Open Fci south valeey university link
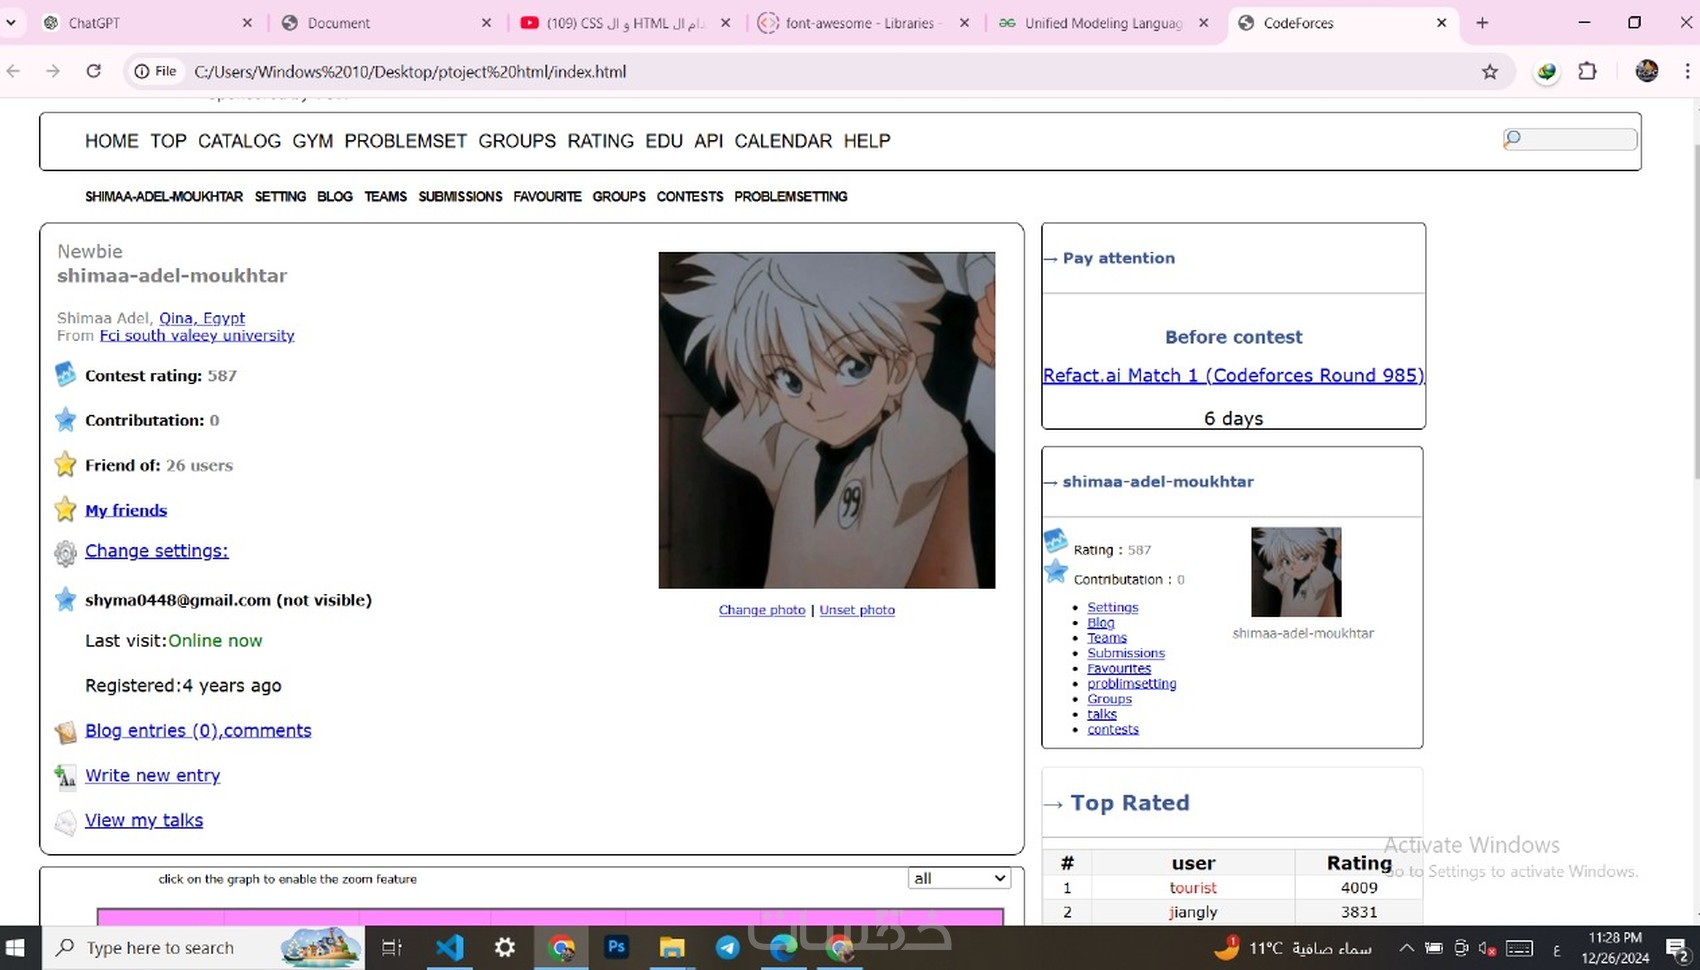 [x=197, y=335]
